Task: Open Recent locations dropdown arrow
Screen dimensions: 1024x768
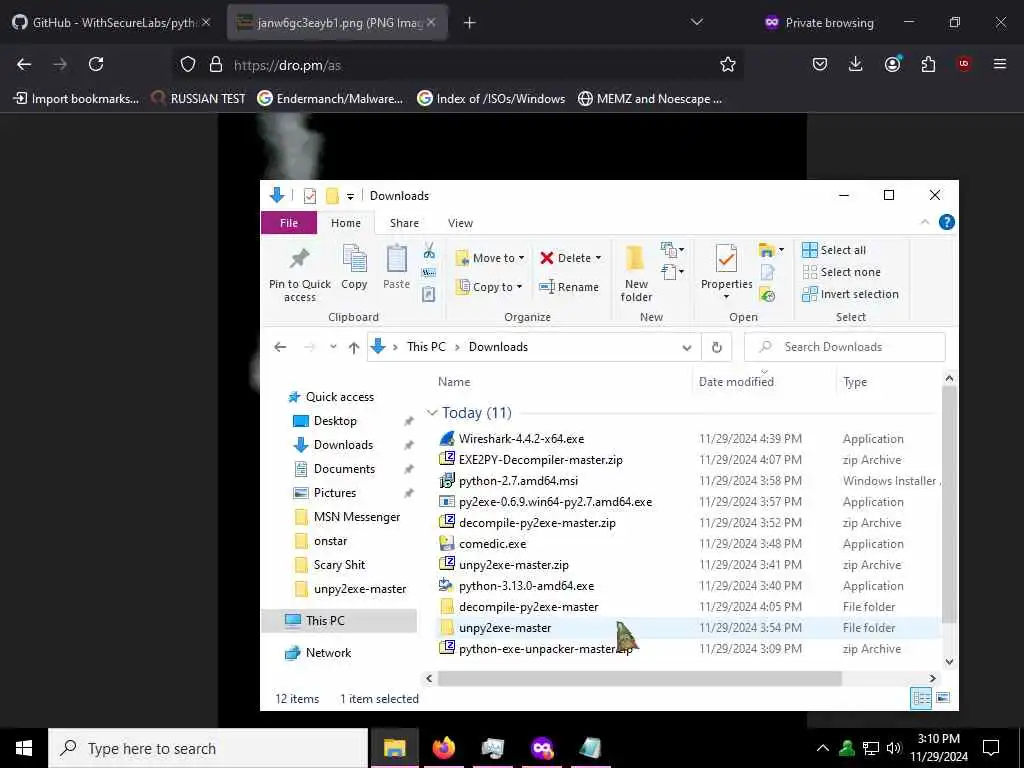Action: tap(333, 347)
